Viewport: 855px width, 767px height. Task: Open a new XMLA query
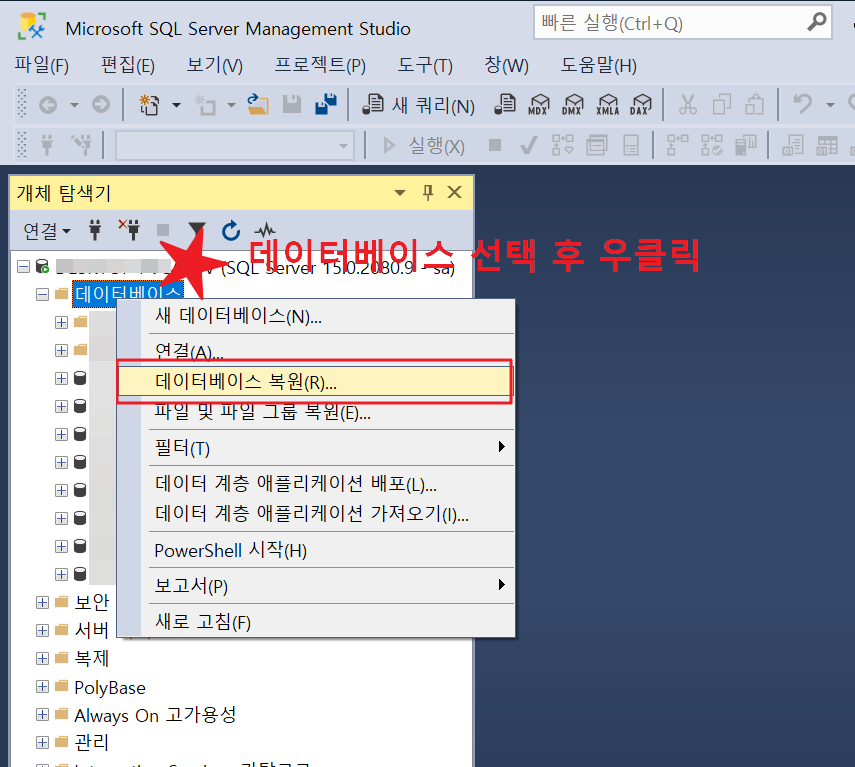point(607,104)
